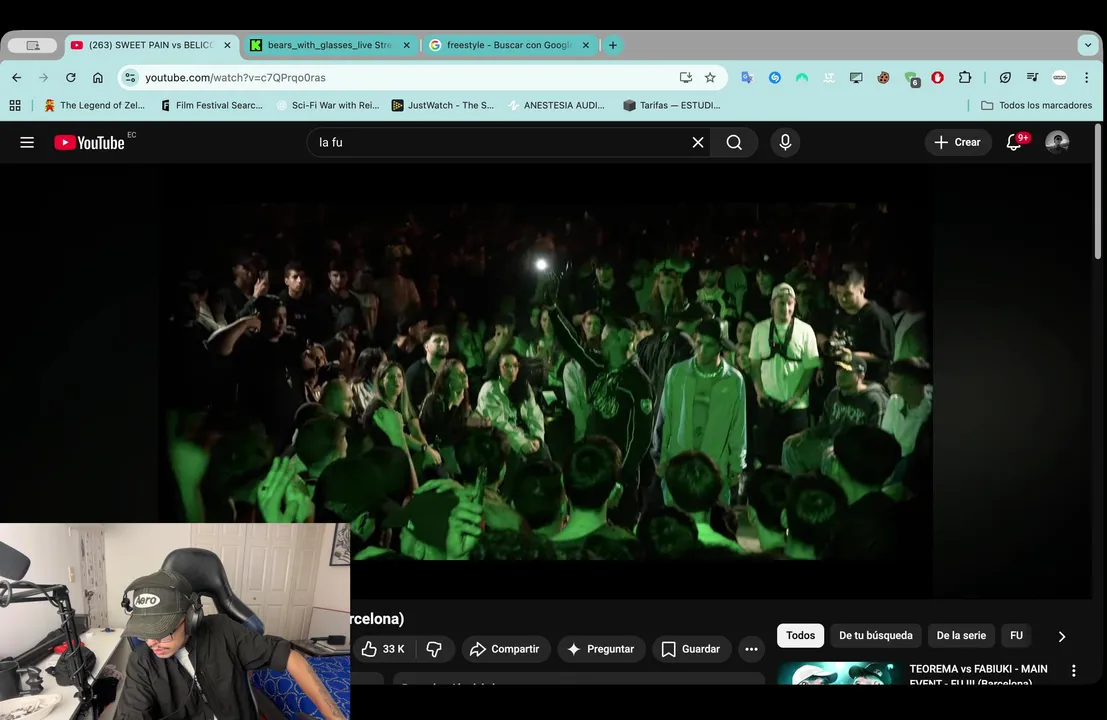Open Google Translate extension
This screenshot has height=720, width=1107.
(x=747, y=78)
